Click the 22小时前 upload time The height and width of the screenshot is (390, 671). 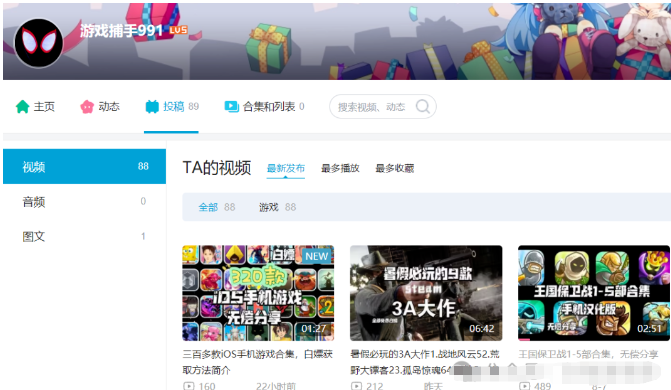tap(276, 386)
